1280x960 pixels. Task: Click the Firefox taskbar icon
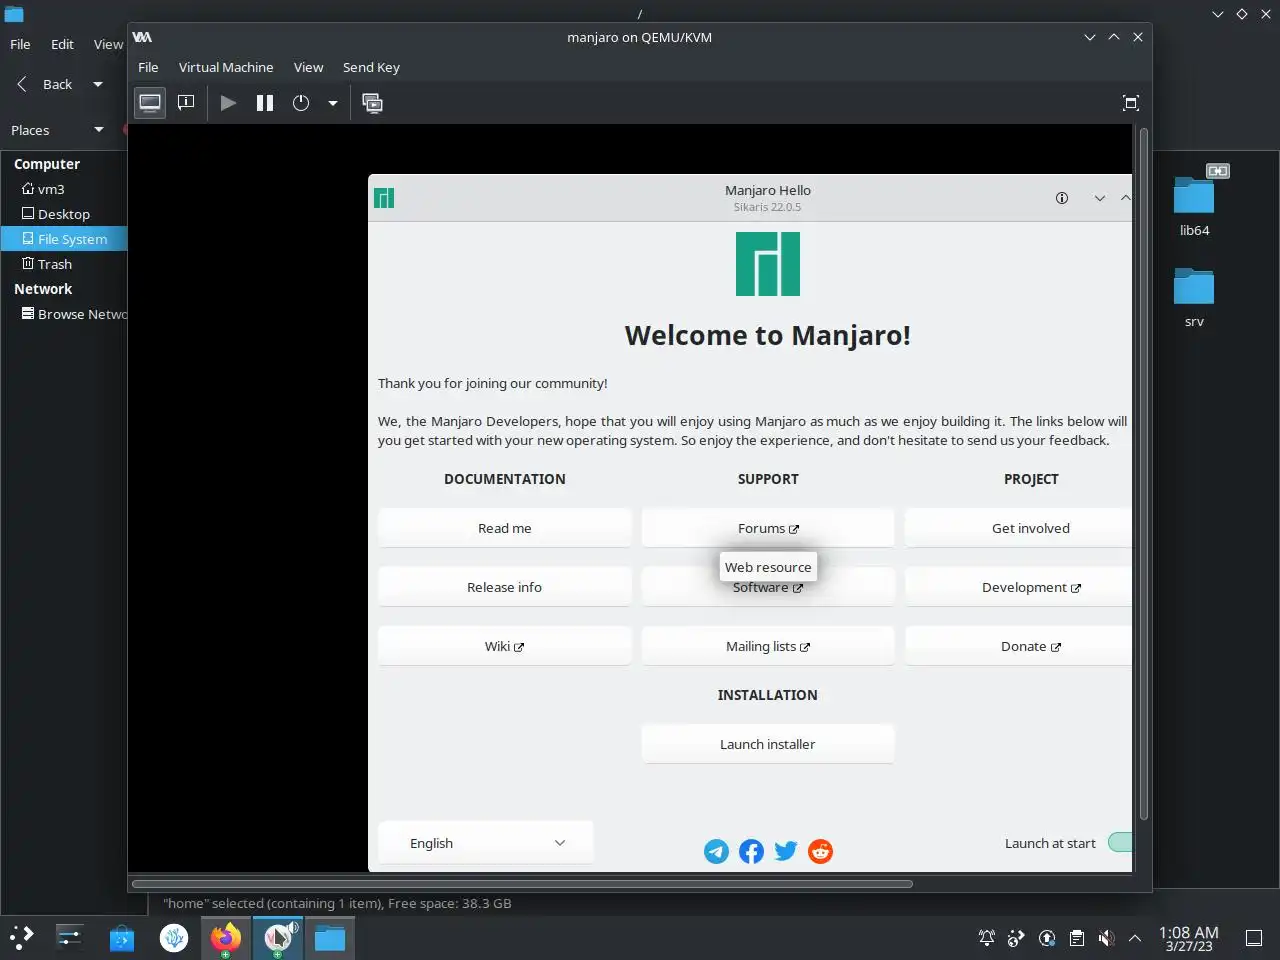[x=225, y=937]
